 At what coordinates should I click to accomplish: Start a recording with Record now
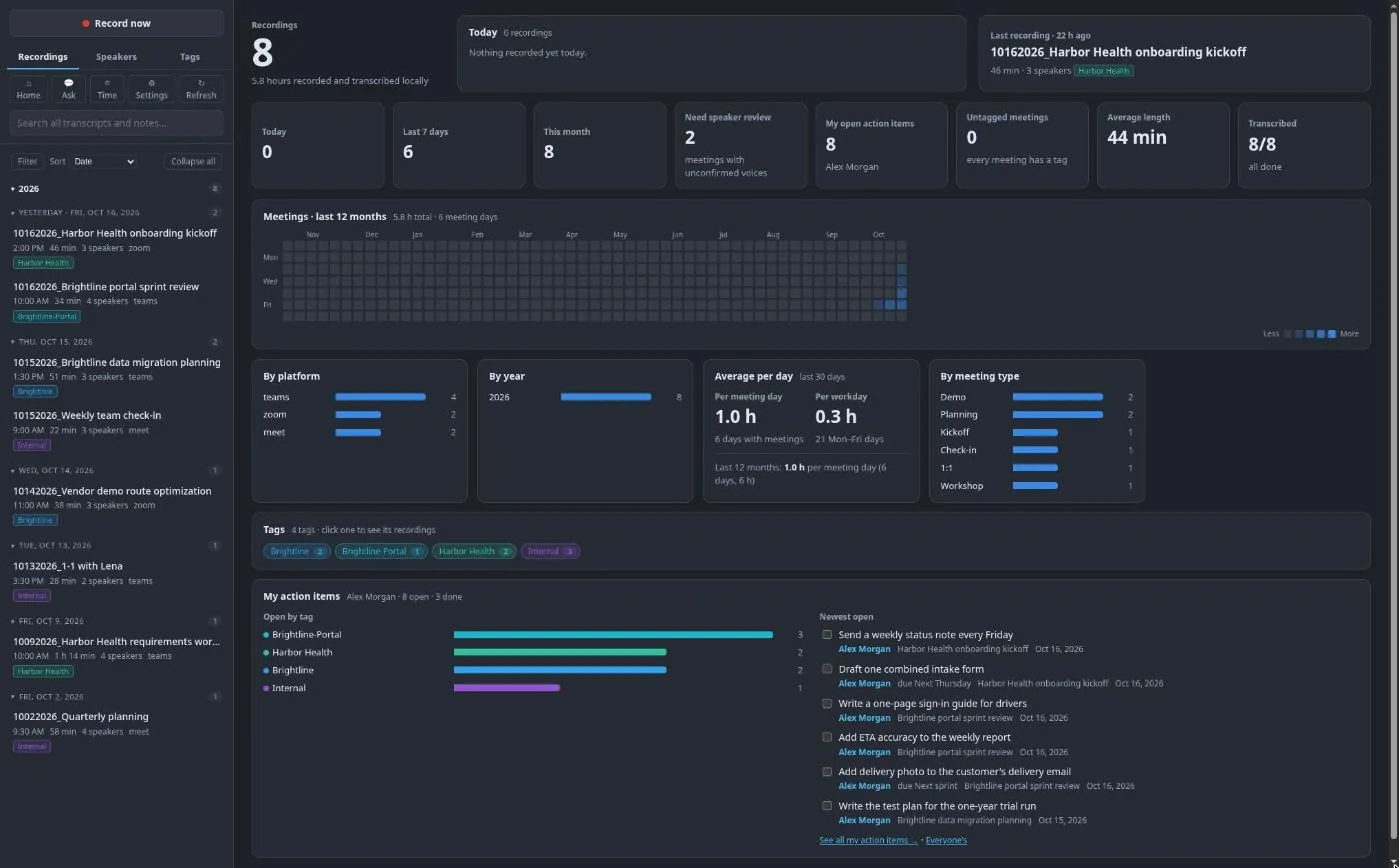(116, 23)
